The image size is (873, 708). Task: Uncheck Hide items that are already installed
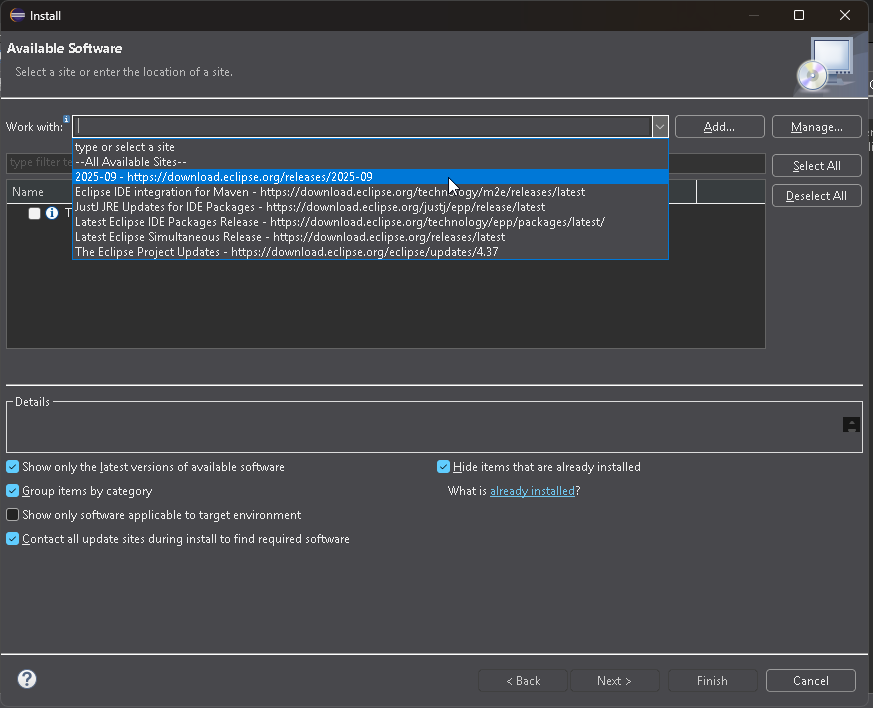point(443,466)
